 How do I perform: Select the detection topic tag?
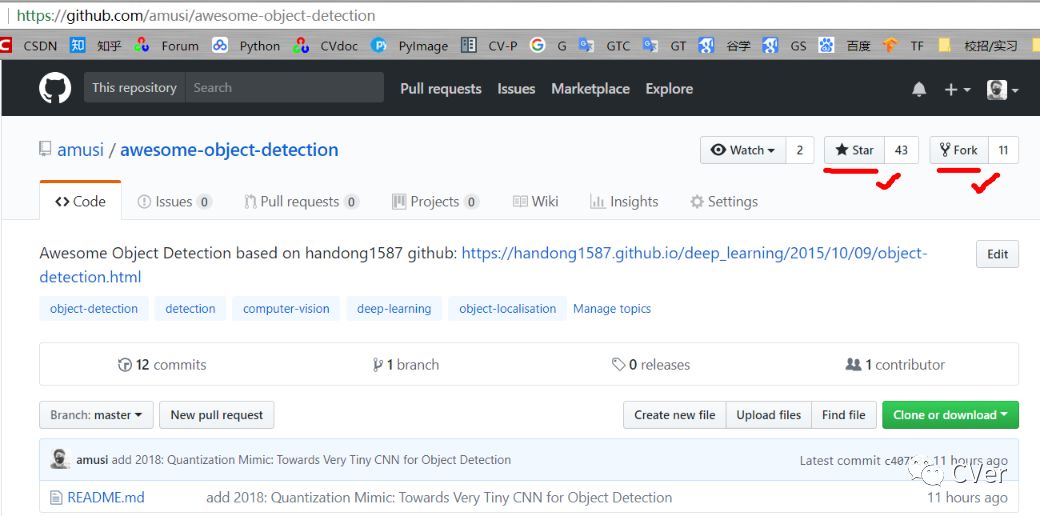click(x=190, y=308)
